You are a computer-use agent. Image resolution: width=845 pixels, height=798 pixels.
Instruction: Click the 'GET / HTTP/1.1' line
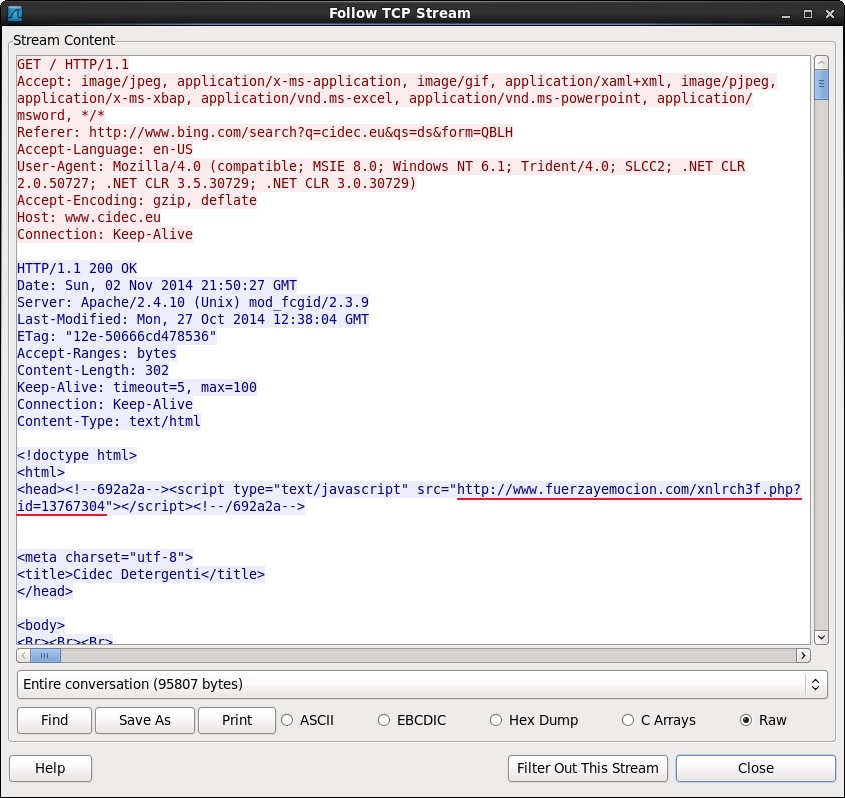(x=73, y=65)
